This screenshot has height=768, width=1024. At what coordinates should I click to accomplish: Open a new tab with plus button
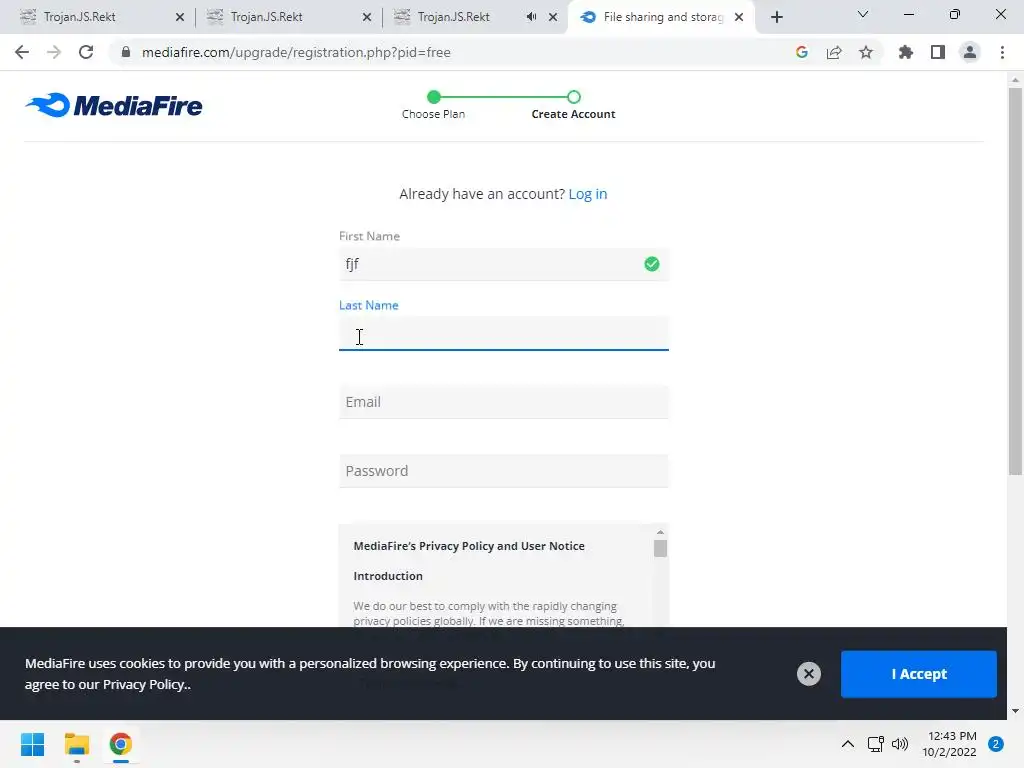776,18
